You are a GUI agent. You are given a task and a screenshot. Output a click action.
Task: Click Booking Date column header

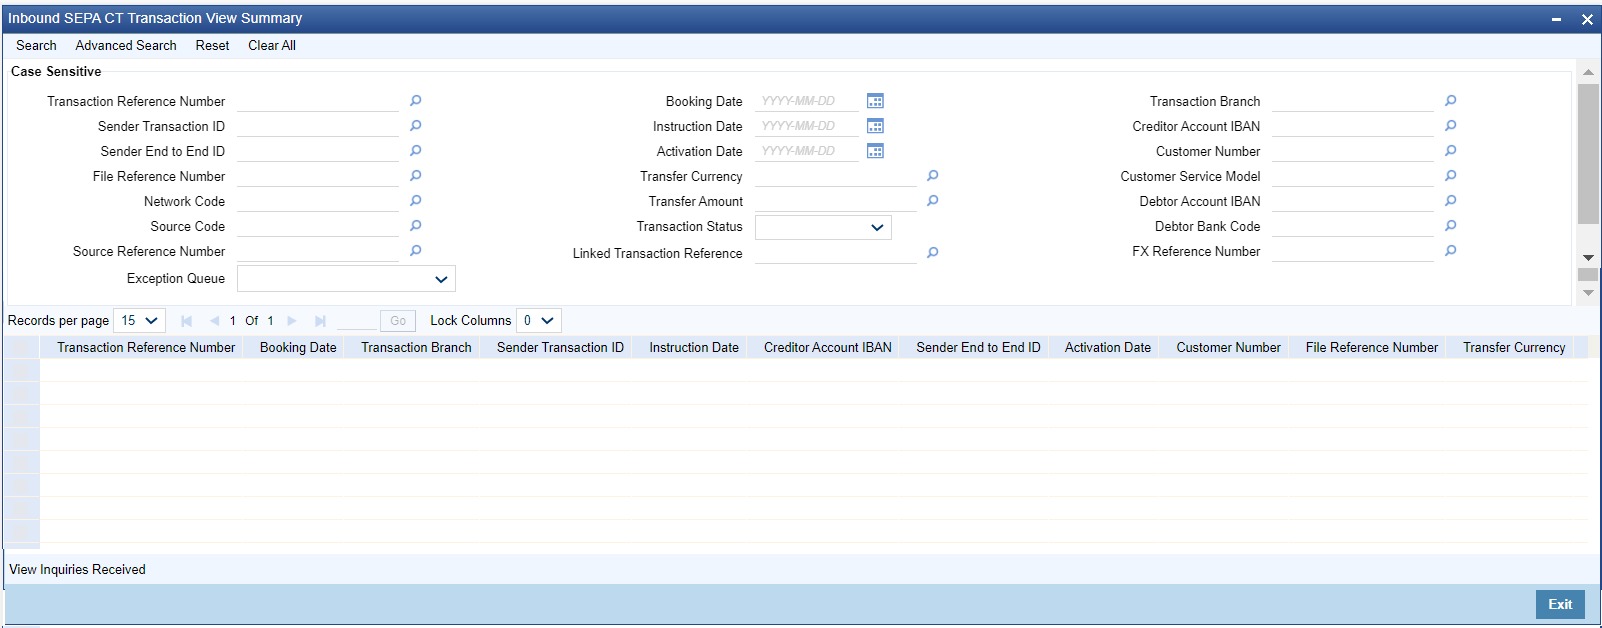[x=298, y=348]
